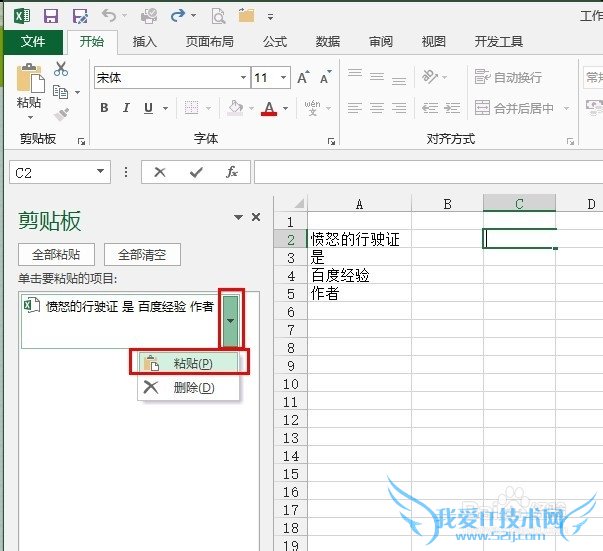603x551 pixels.
Task: Align text left
Action: 355,108
